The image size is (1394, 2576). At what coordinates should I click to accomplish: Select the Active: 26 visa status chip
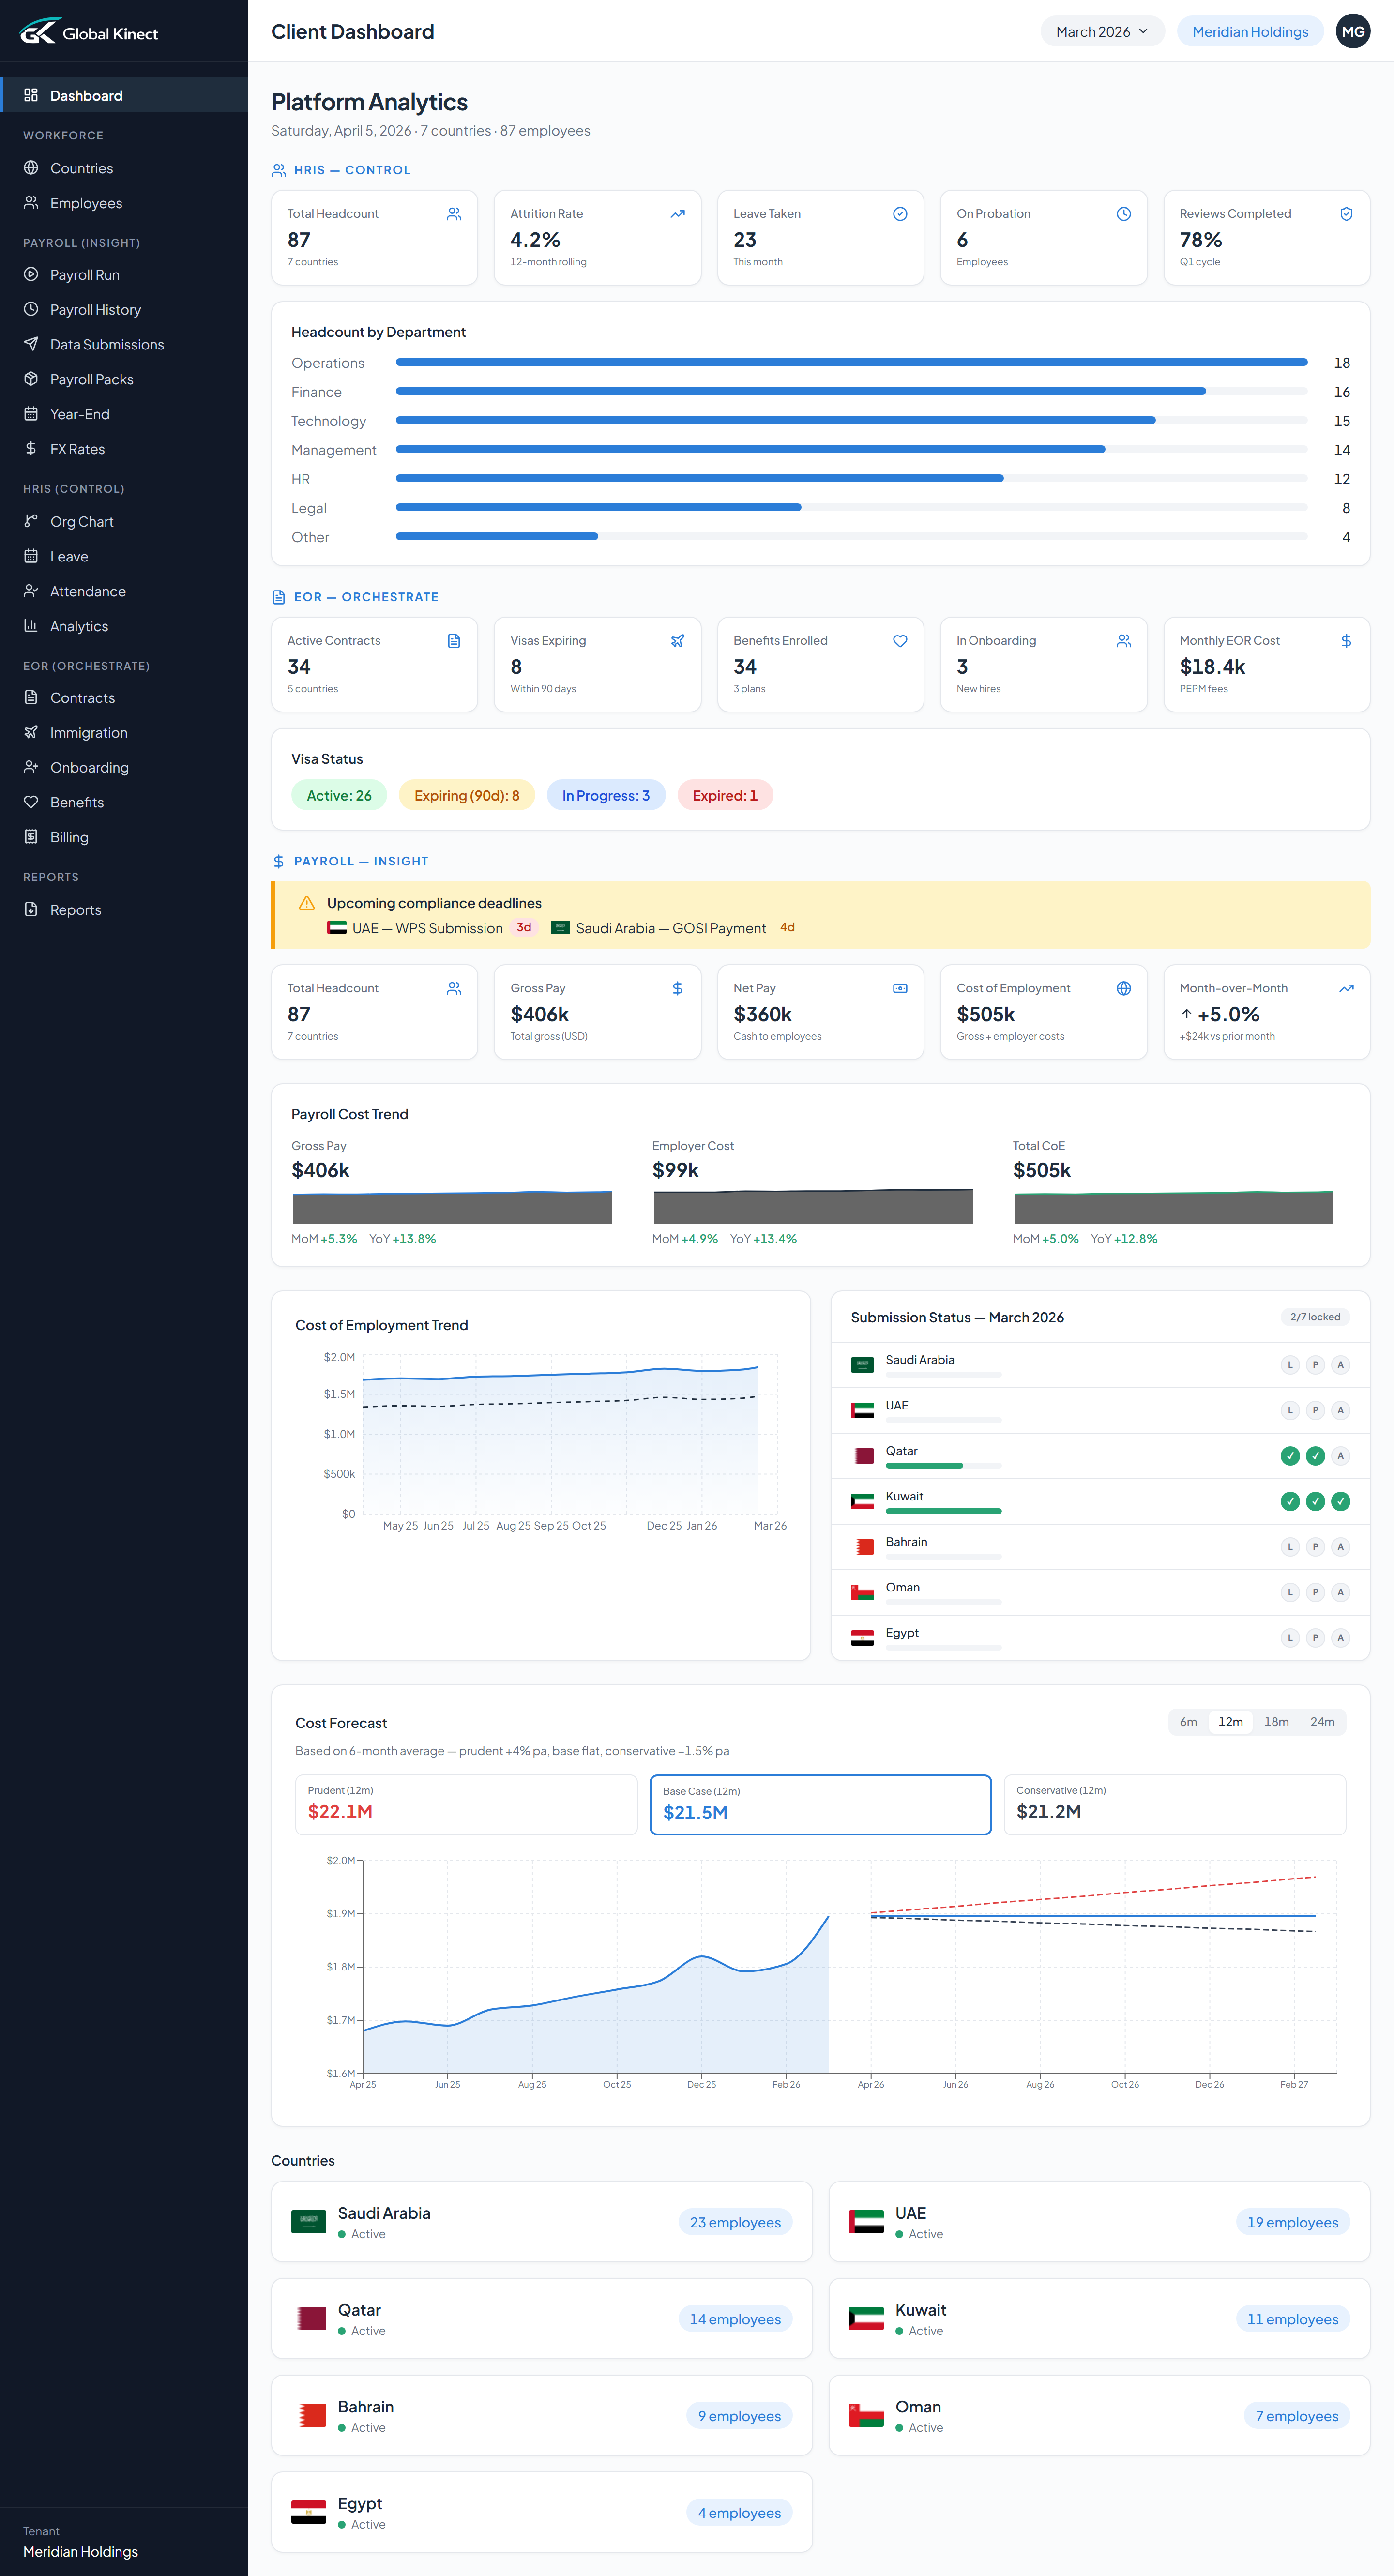(x=339, y=795)
